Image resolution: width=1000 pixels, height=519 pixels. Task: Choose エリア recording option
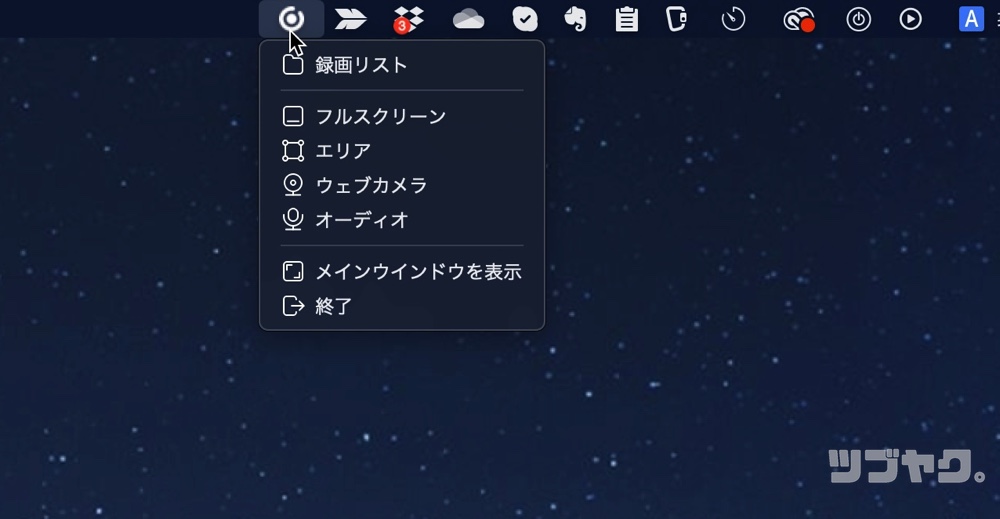point(402,150)
